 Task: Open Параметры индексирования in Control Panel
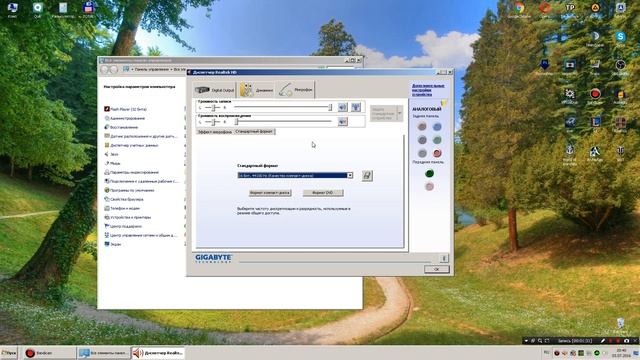pyautogui.click(x=131, y=172)
